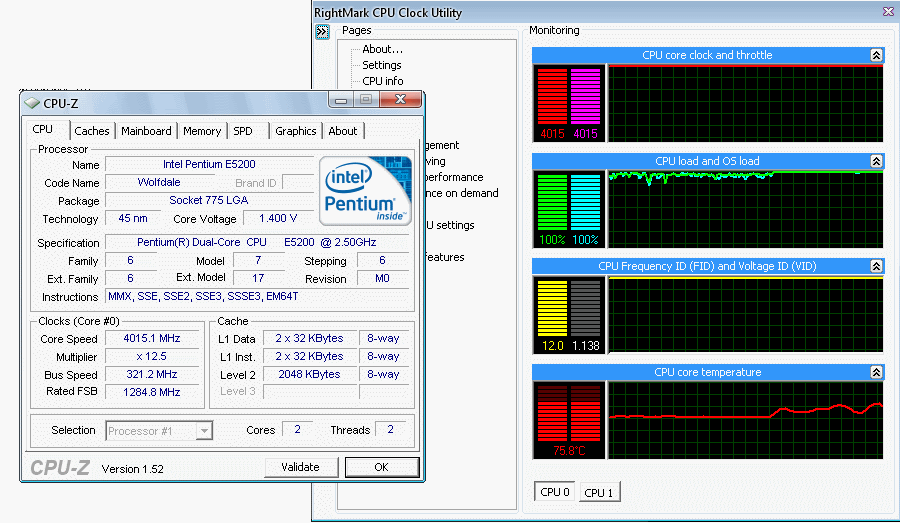The image size is (900, 523).
Task: Click the FID and VID history graph
Action: pos(746,315)
